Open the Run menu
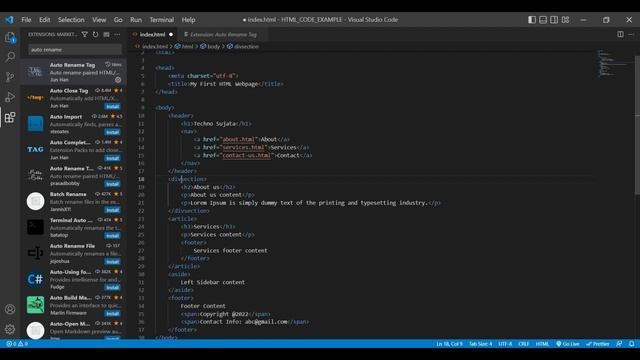The image size is (640, 360). point(136,20)
